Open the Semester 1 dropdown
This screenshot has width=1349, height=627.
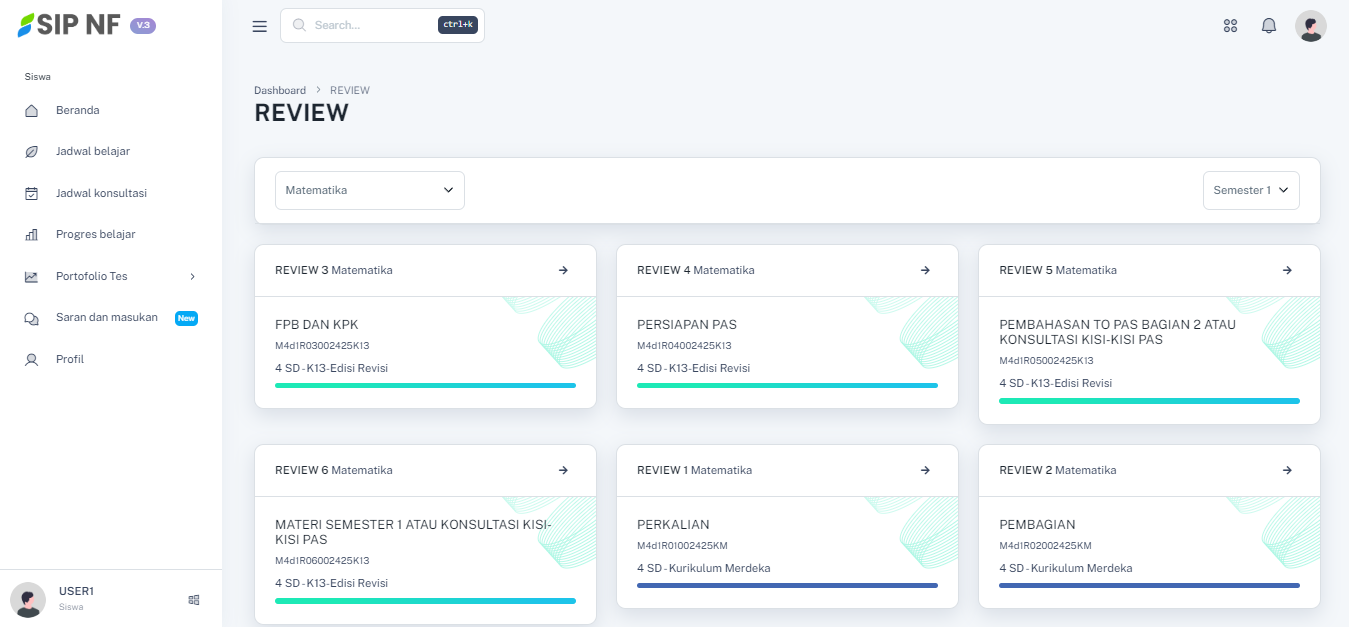(1250, 190)
